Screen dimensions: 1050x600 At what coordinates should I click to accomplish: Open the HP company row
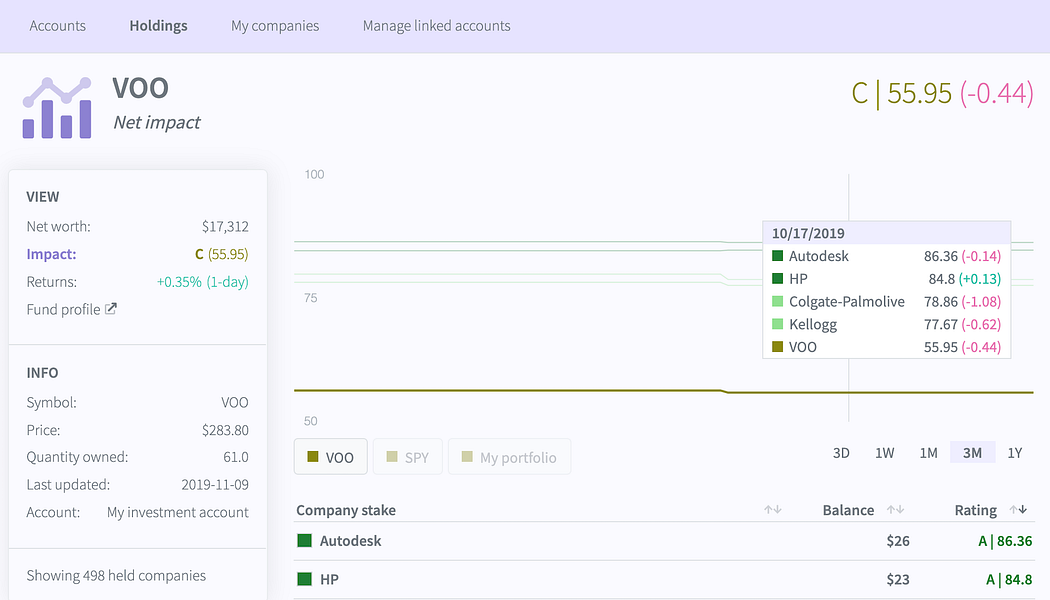(x=664, y=579)
